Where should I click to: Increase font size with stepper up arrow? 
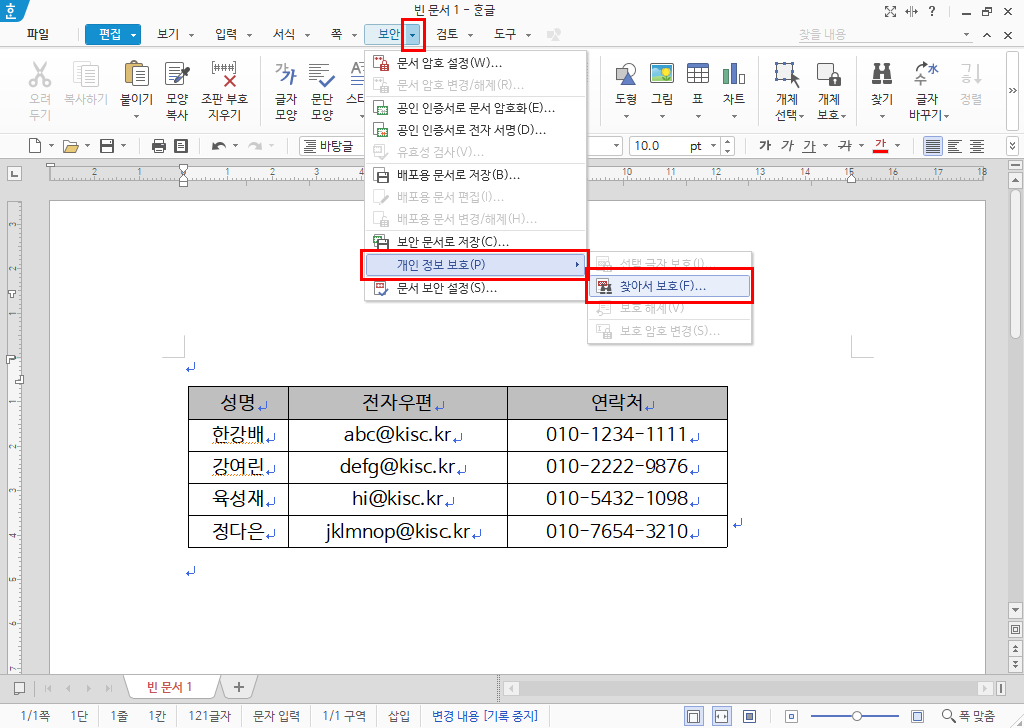pyautogui.click(x=728, y=142)
